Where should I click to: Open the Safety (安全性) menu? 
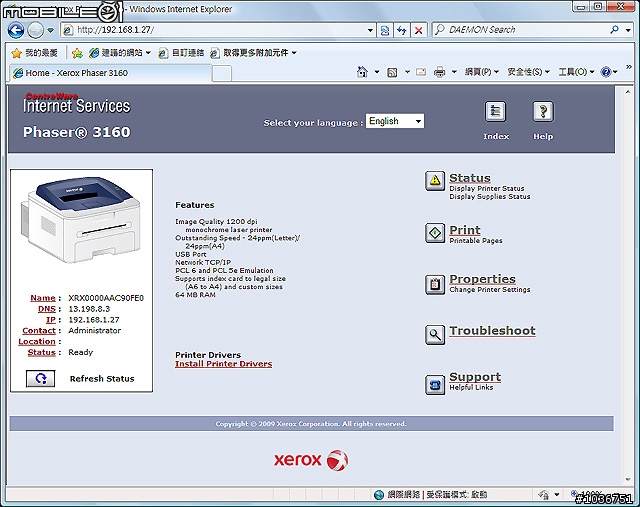(x=529, y=72)
